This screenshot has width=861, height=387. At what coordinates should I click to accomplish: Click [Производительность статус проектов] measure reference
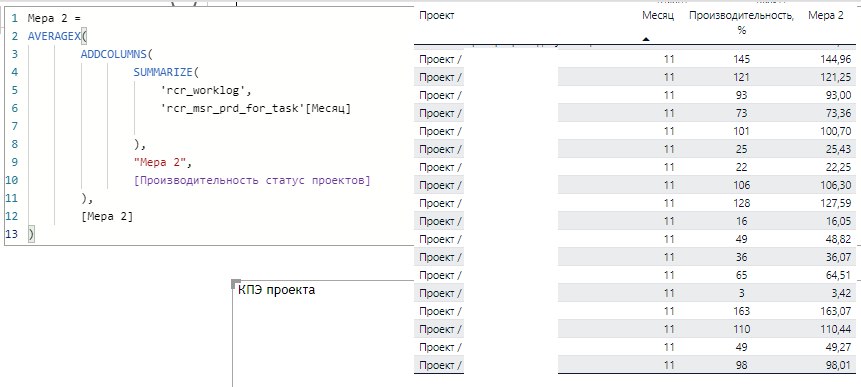click(252, 181)
